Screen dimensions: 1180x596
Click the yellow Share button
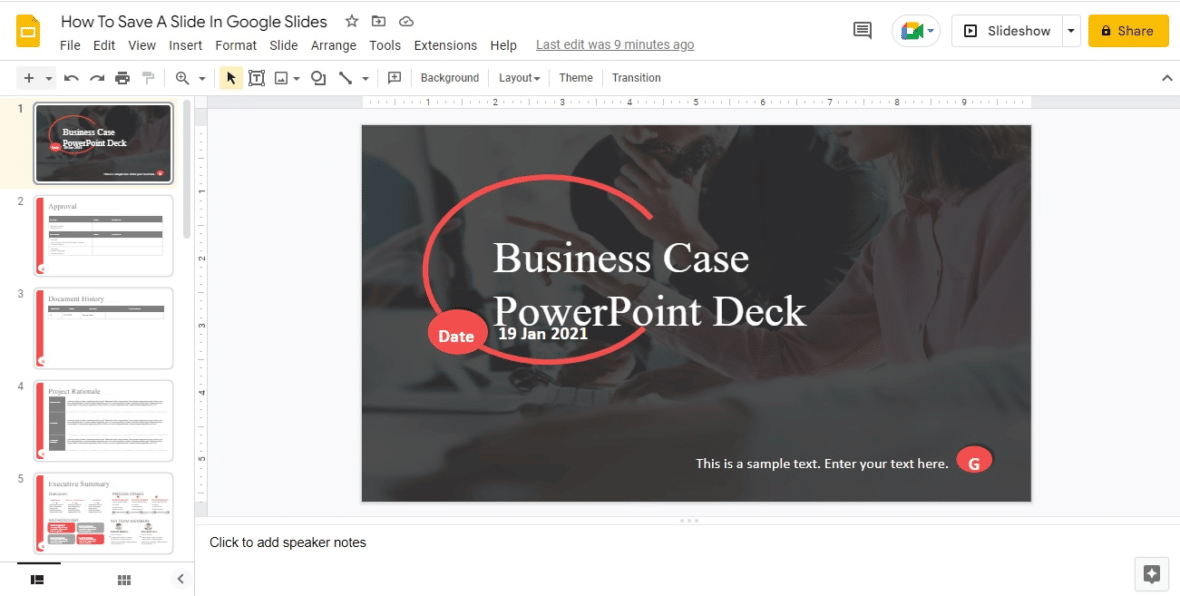pyautogui.click(x=1128, y=31)
